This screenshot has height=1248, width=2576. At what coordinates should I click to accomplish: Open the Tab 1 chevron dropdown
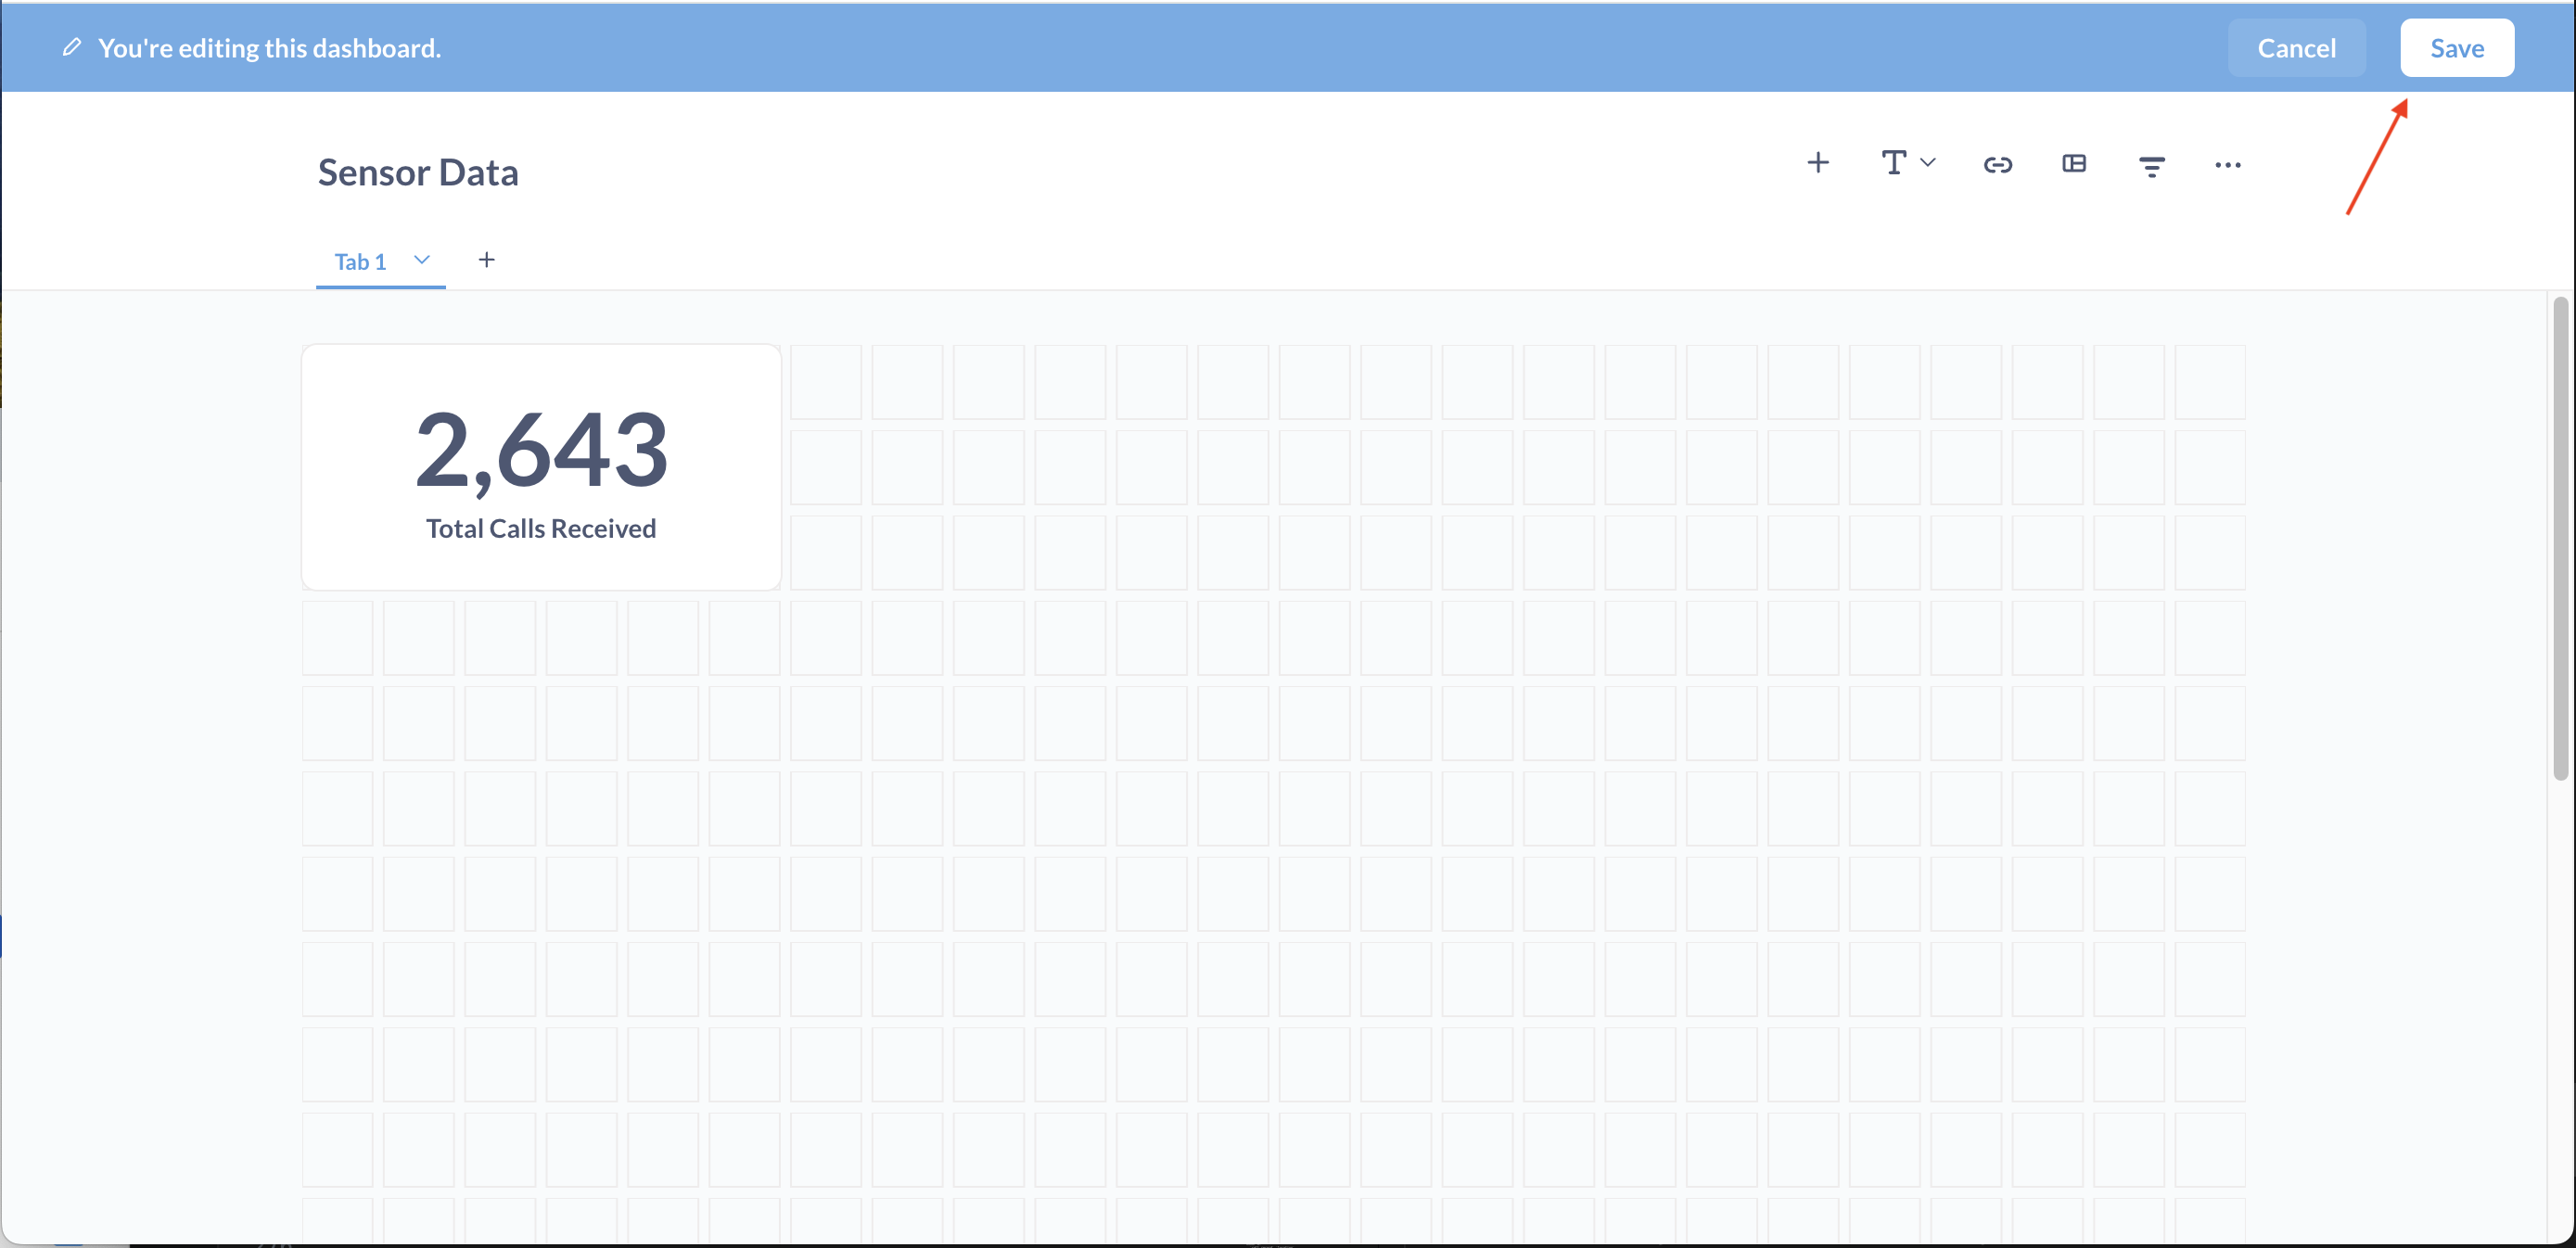(x=421, y=260)
